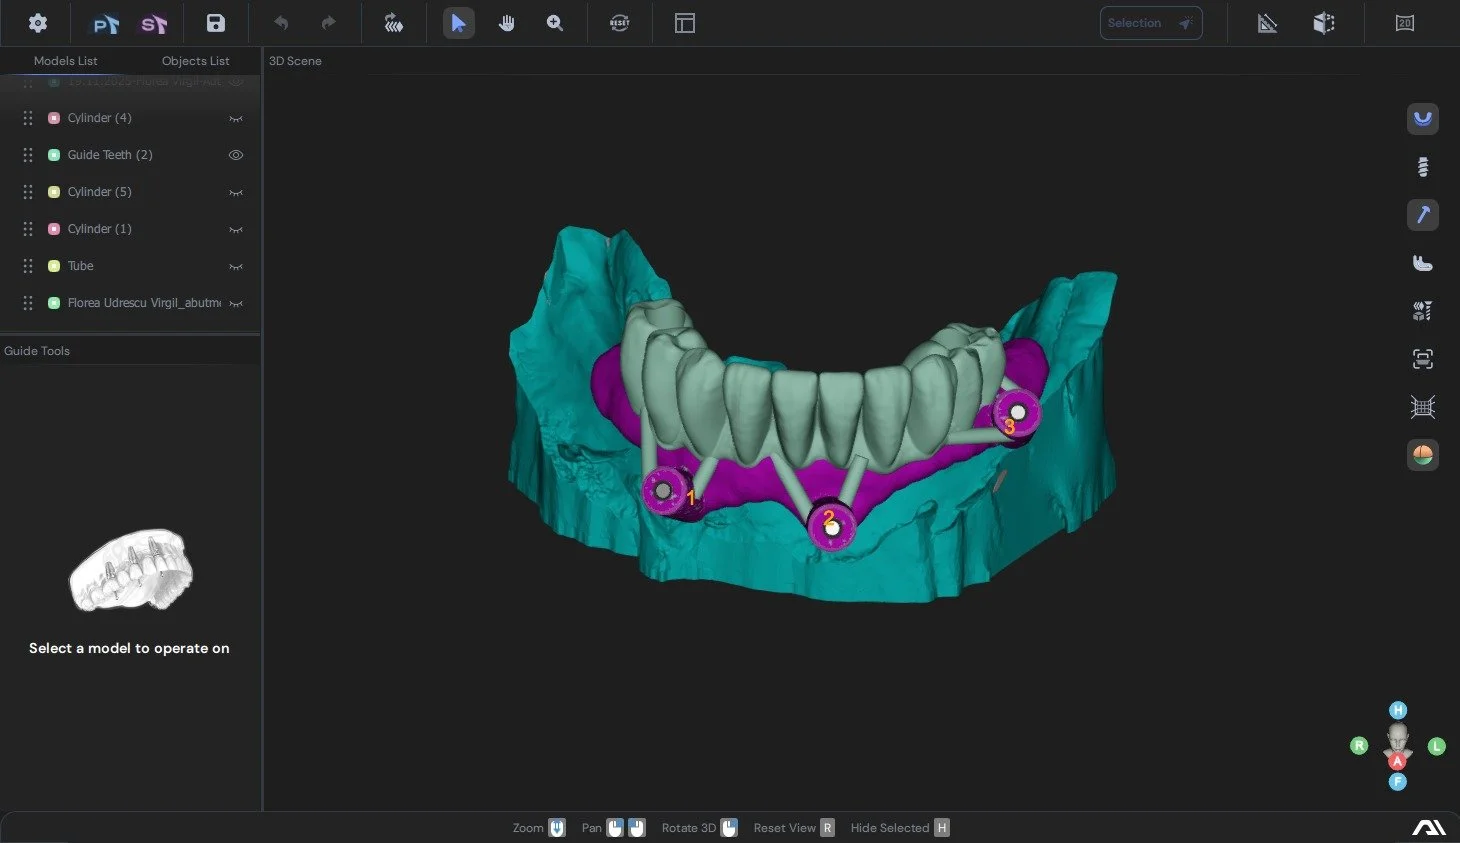Click the green color dot next to Guide Teeth

53,154
